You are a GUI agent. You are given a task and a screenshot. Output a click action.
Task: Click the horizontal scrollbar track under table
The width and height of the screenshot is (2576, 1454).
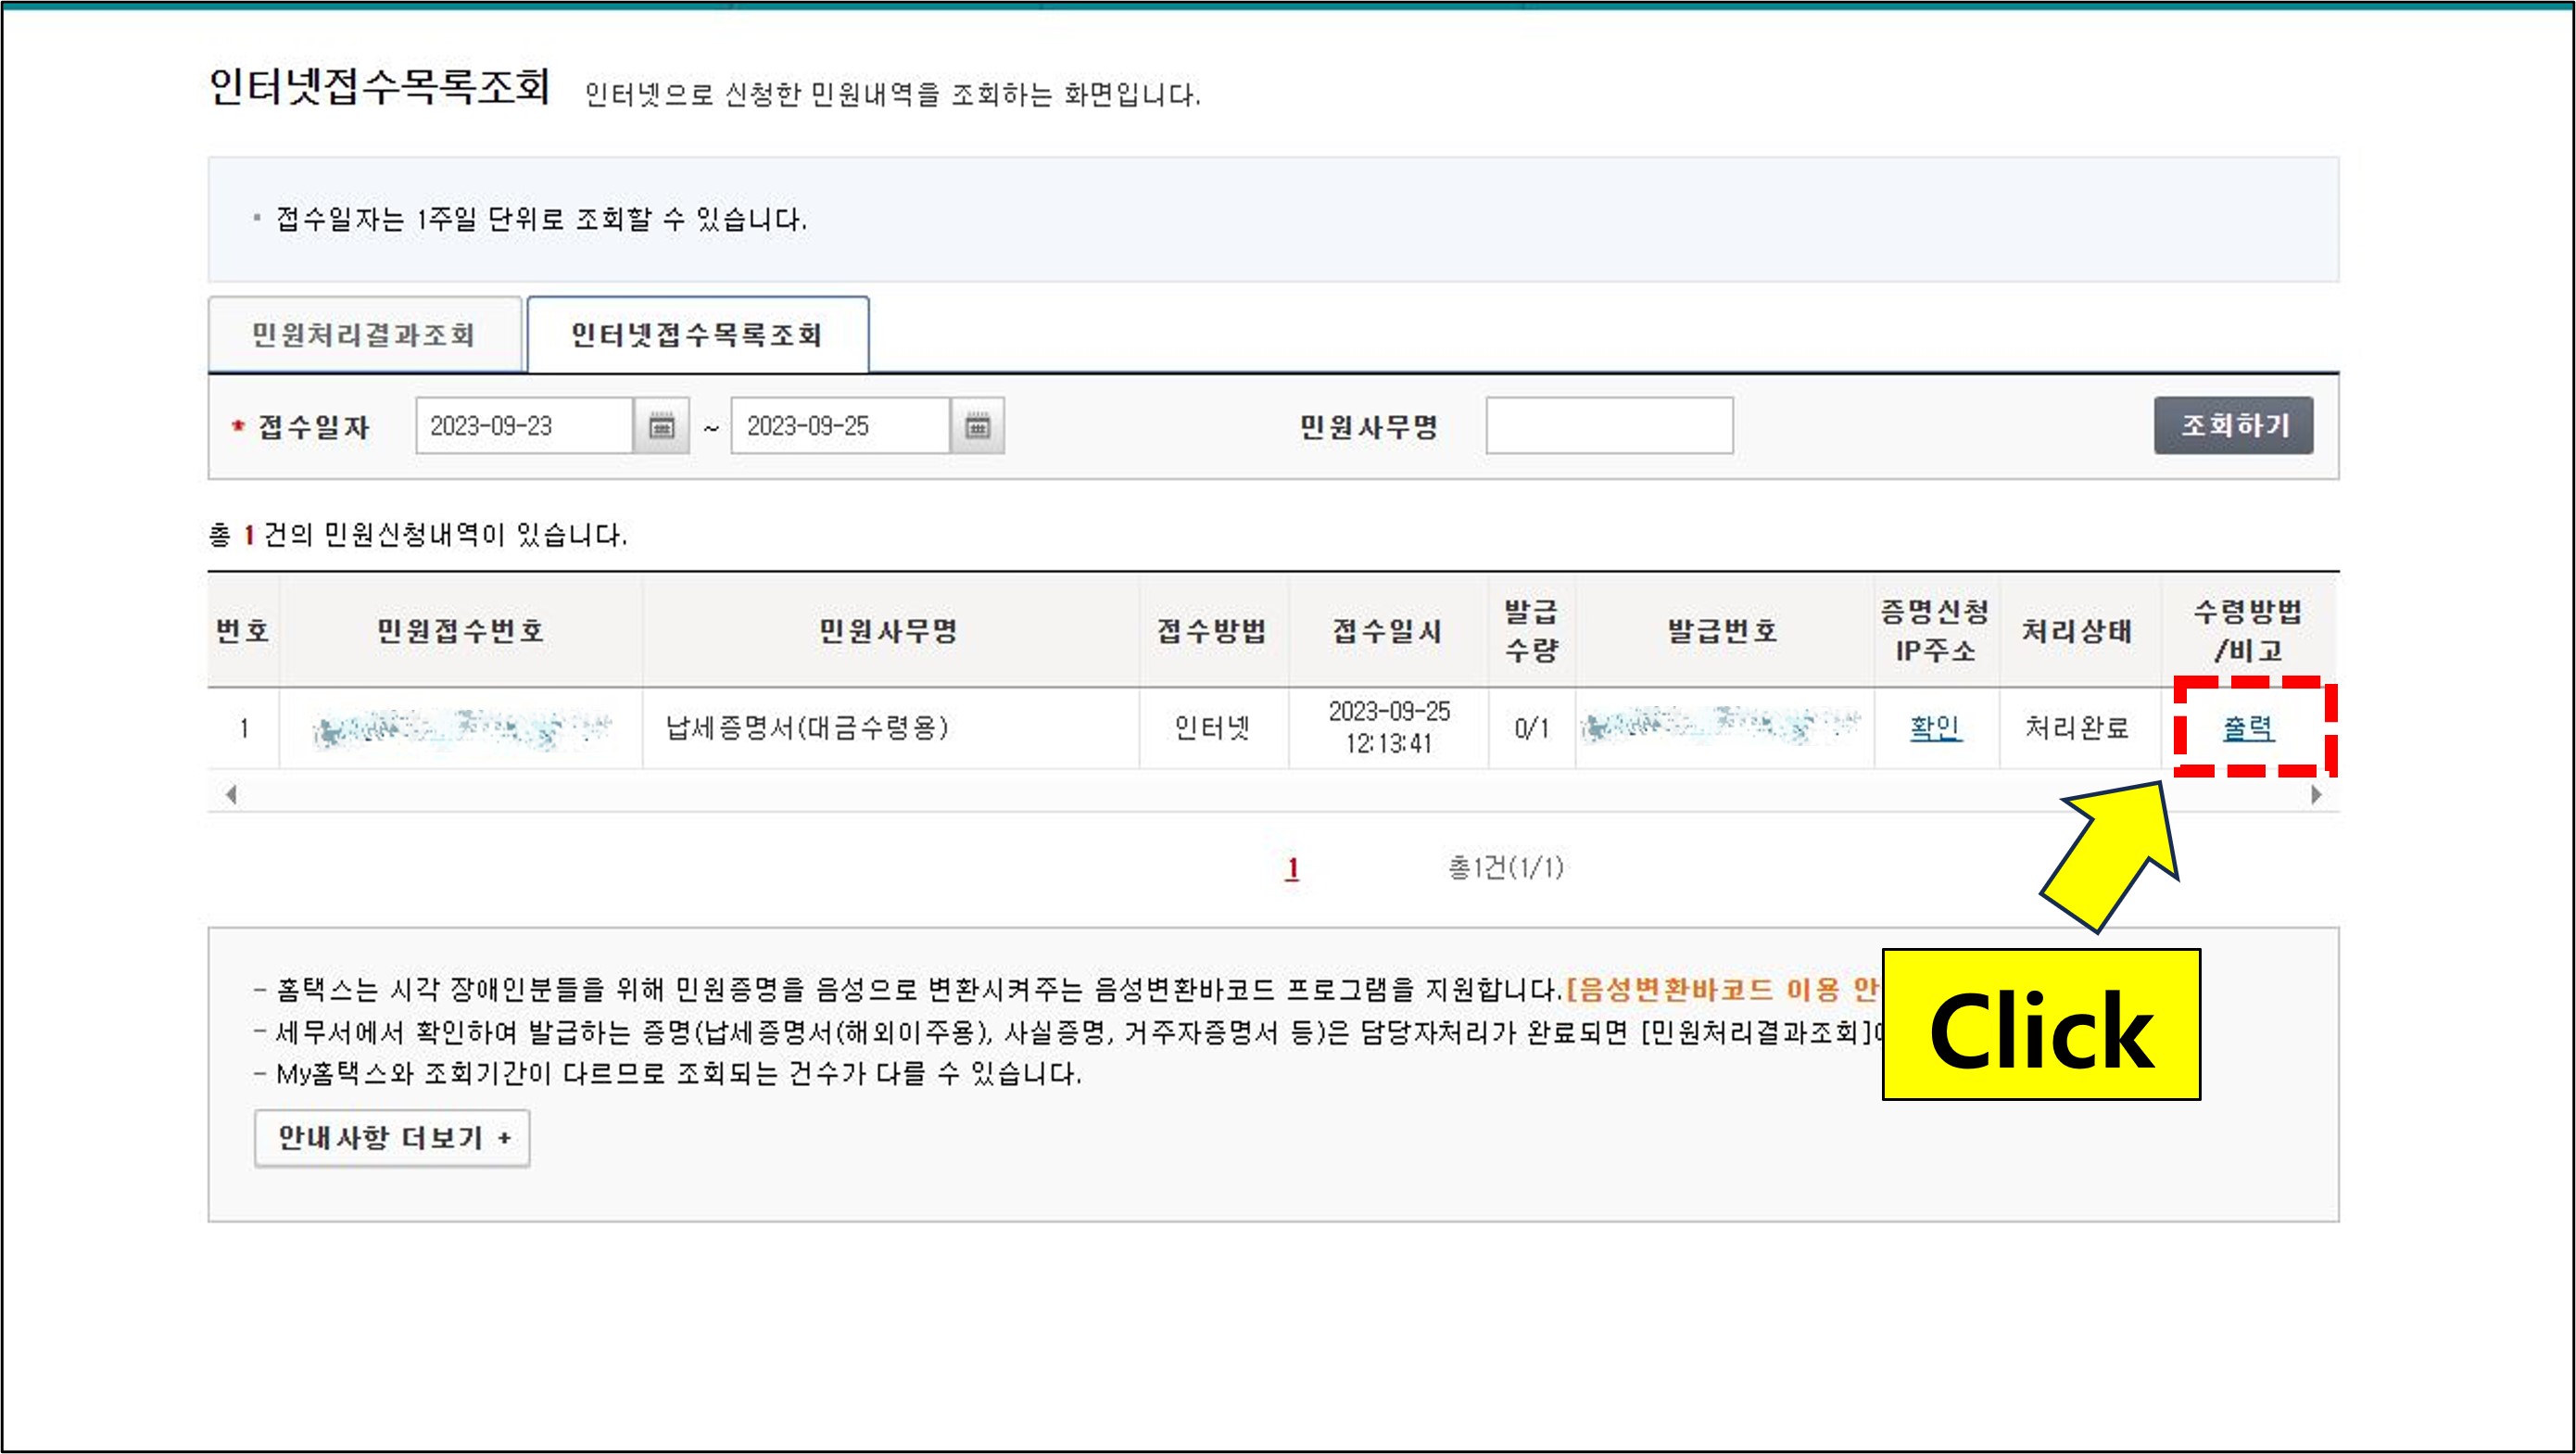click(x=1270, y=795)
